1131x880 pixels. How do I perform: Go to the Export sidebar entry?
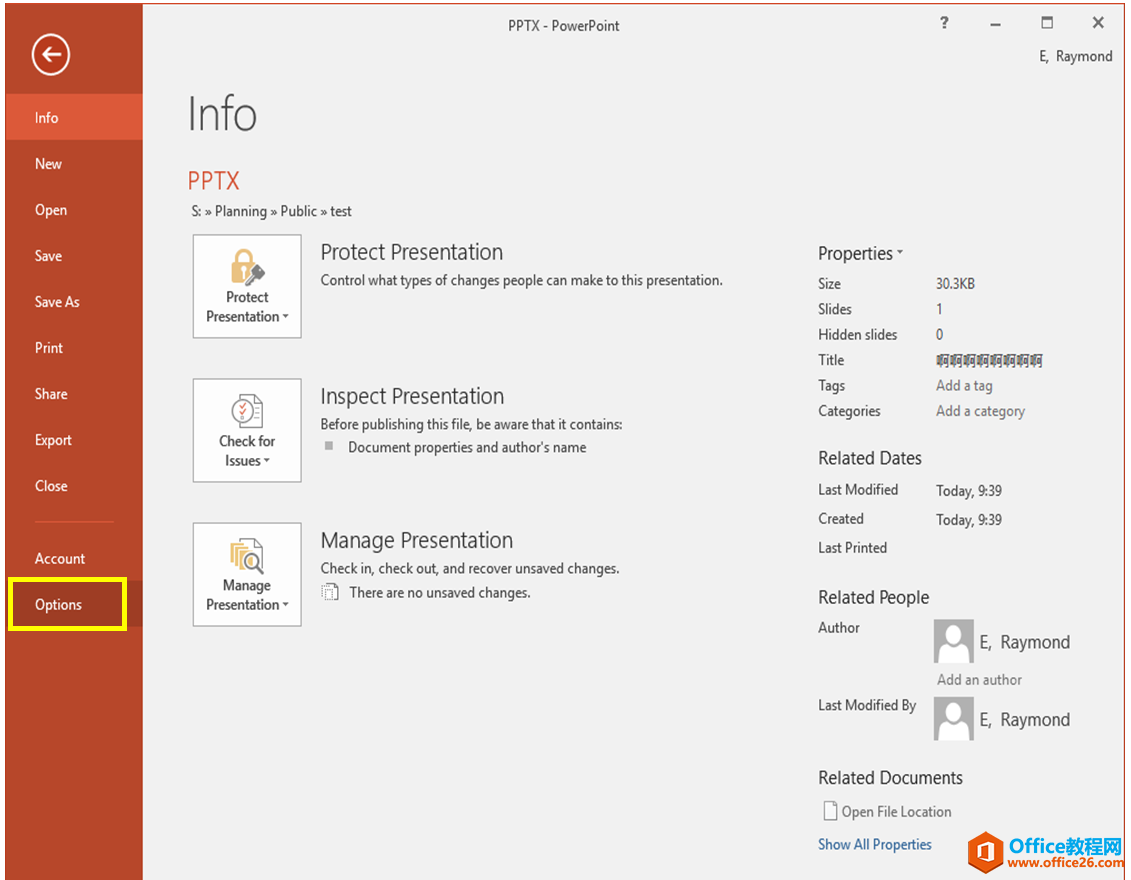(53, 440)
